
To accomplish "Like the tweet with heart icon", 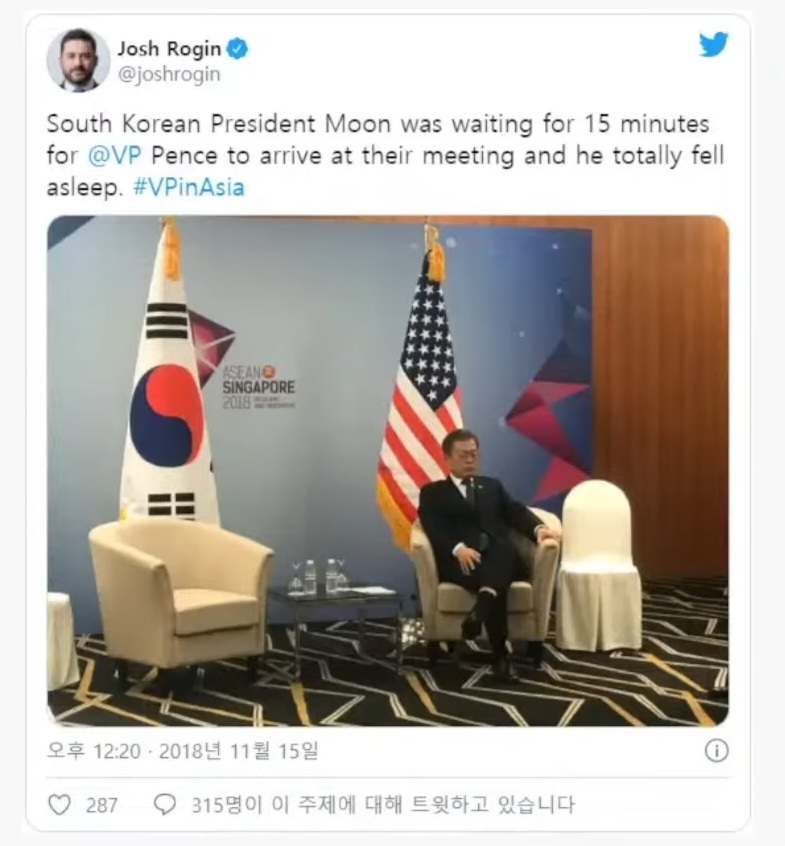I will 59,805.
